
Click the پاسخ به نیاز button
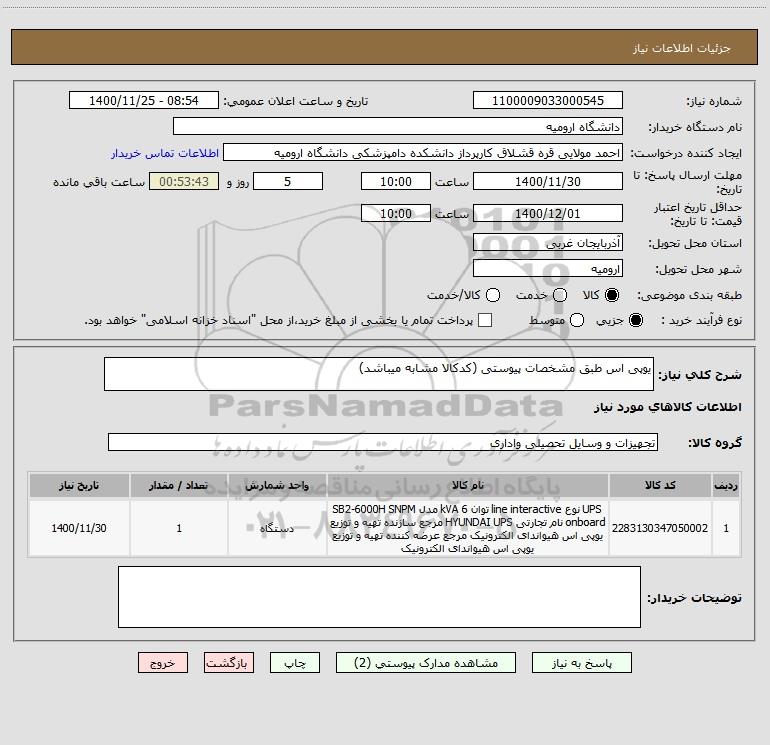(x=581, y=663)
